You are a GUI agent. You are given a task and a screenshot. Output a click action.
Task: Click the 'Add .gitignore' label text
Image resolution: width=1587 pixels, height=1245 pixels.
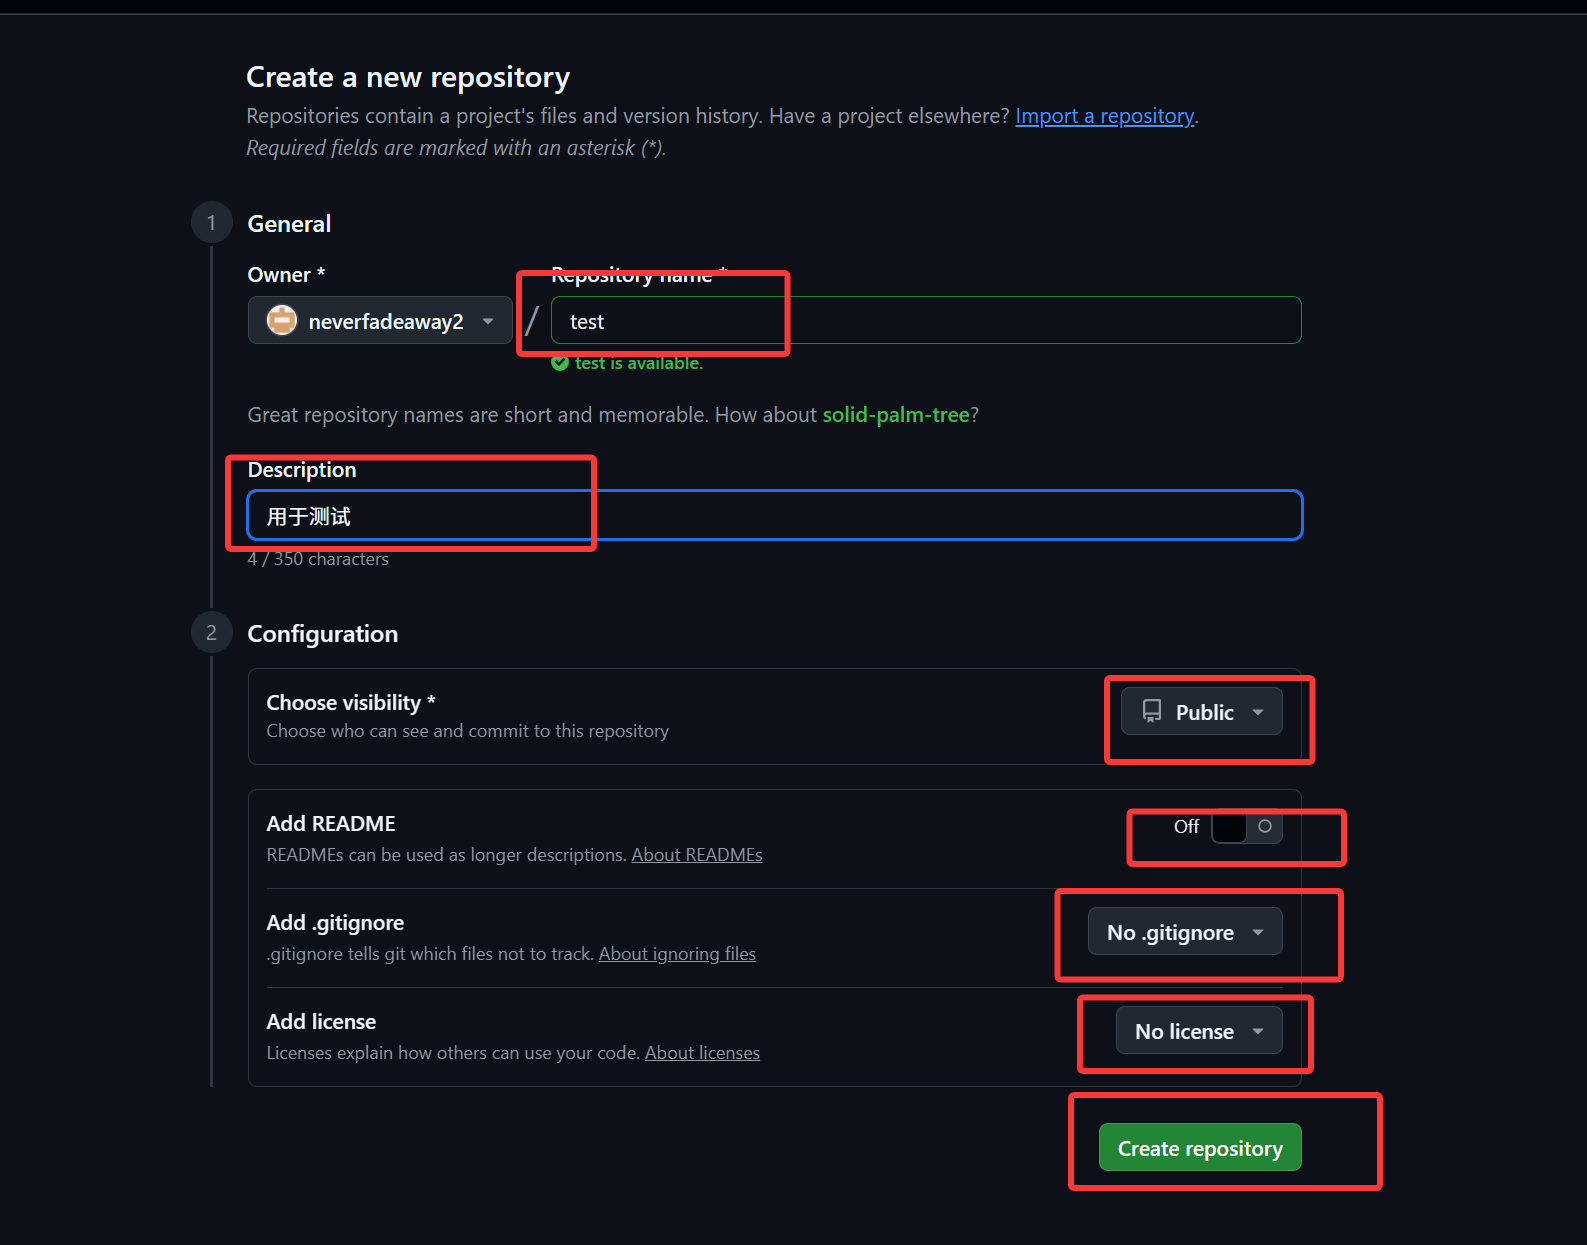tap(335, 923)
